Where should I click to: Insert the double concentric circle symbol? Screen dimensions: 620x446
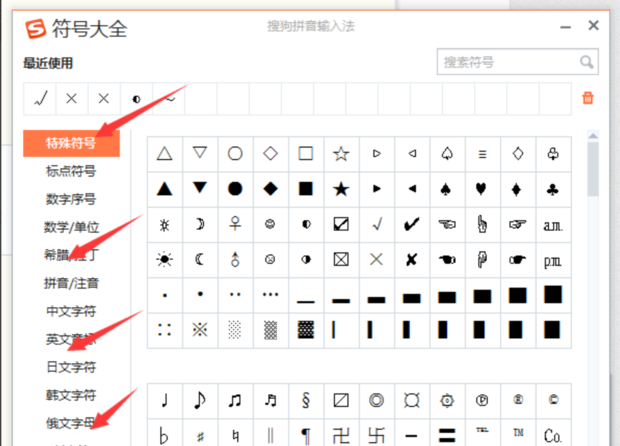pos(376,401)
